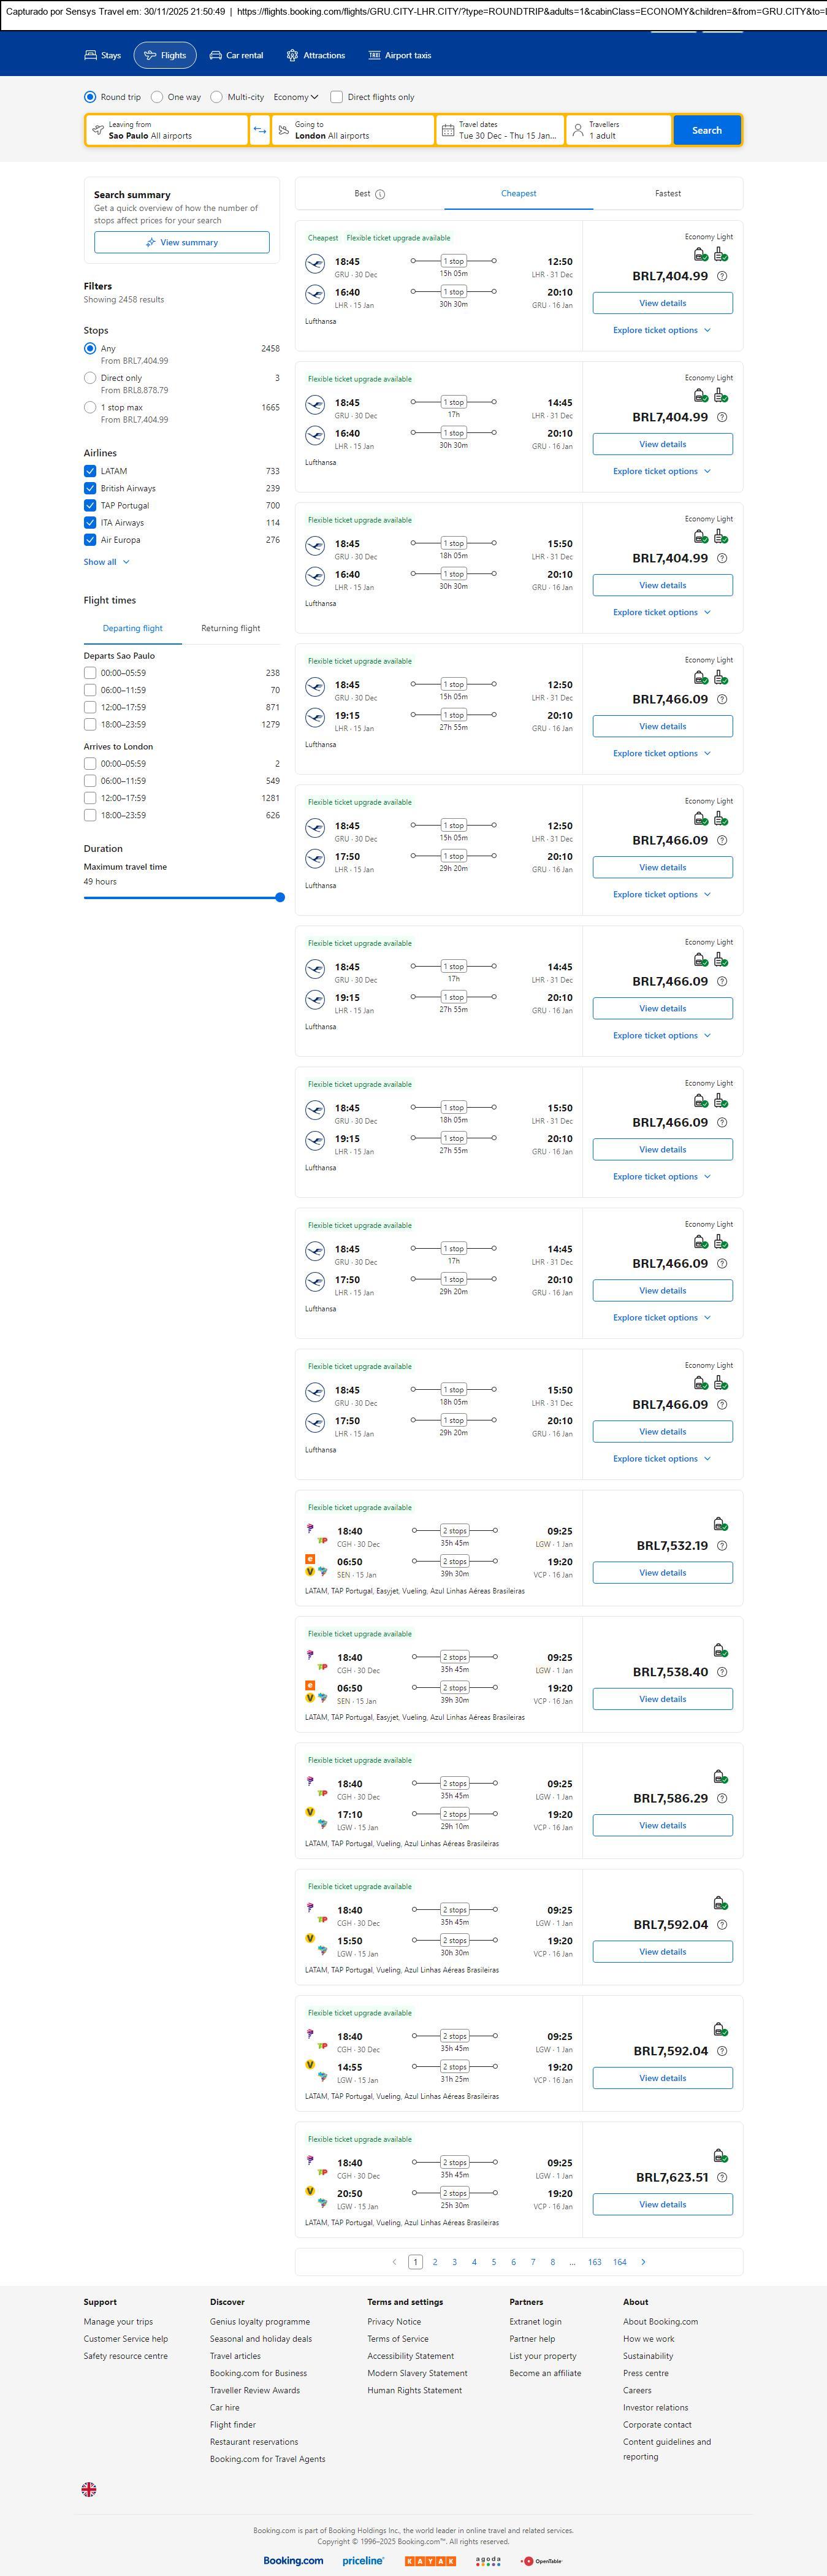The width and height of the screenshot is (827, 2576).
Task: Click the info icon beside Best tab
Action: [380, 194]
